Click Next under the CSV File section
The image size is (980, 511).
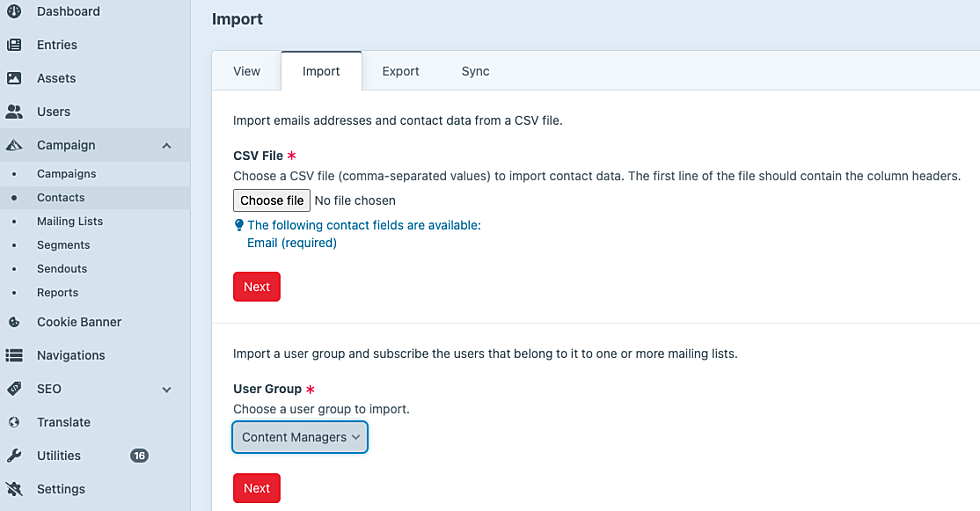pos(257,287)
